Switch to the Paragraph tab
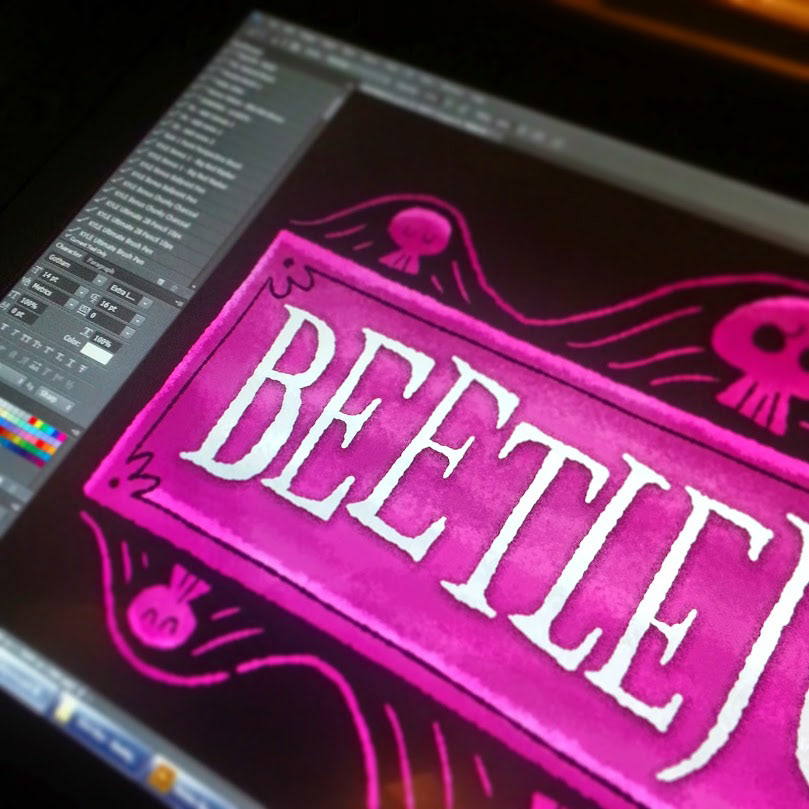Screen dimensions: 809x809 tap(101, 266)
